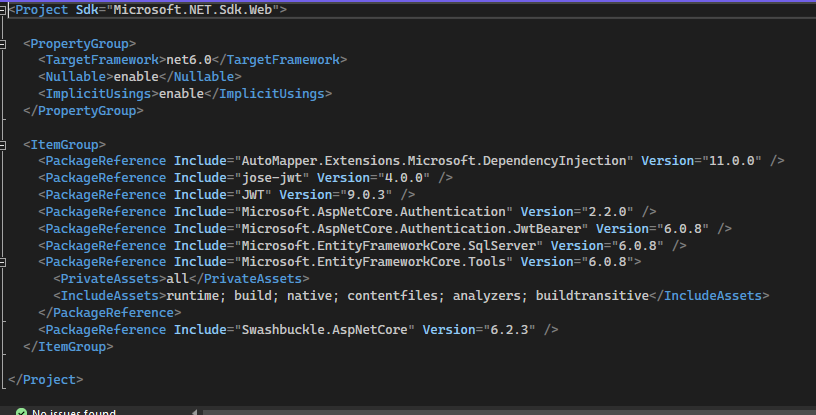This screenshot has height=415, width=816.
Task: Click 'enable' inside the Nullable element
Action: (136, 77)
